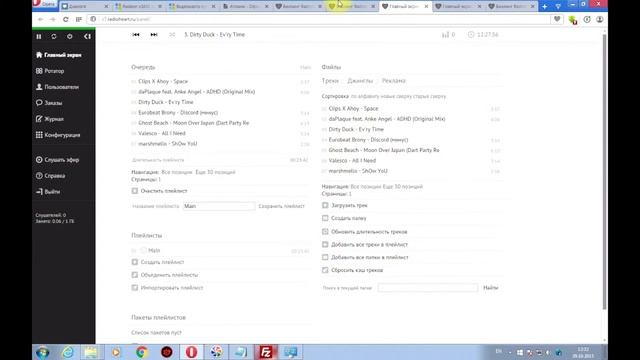Click the page vertical scrollbar
This screenshot has height=360, width=640.
[x=604, y=171]
